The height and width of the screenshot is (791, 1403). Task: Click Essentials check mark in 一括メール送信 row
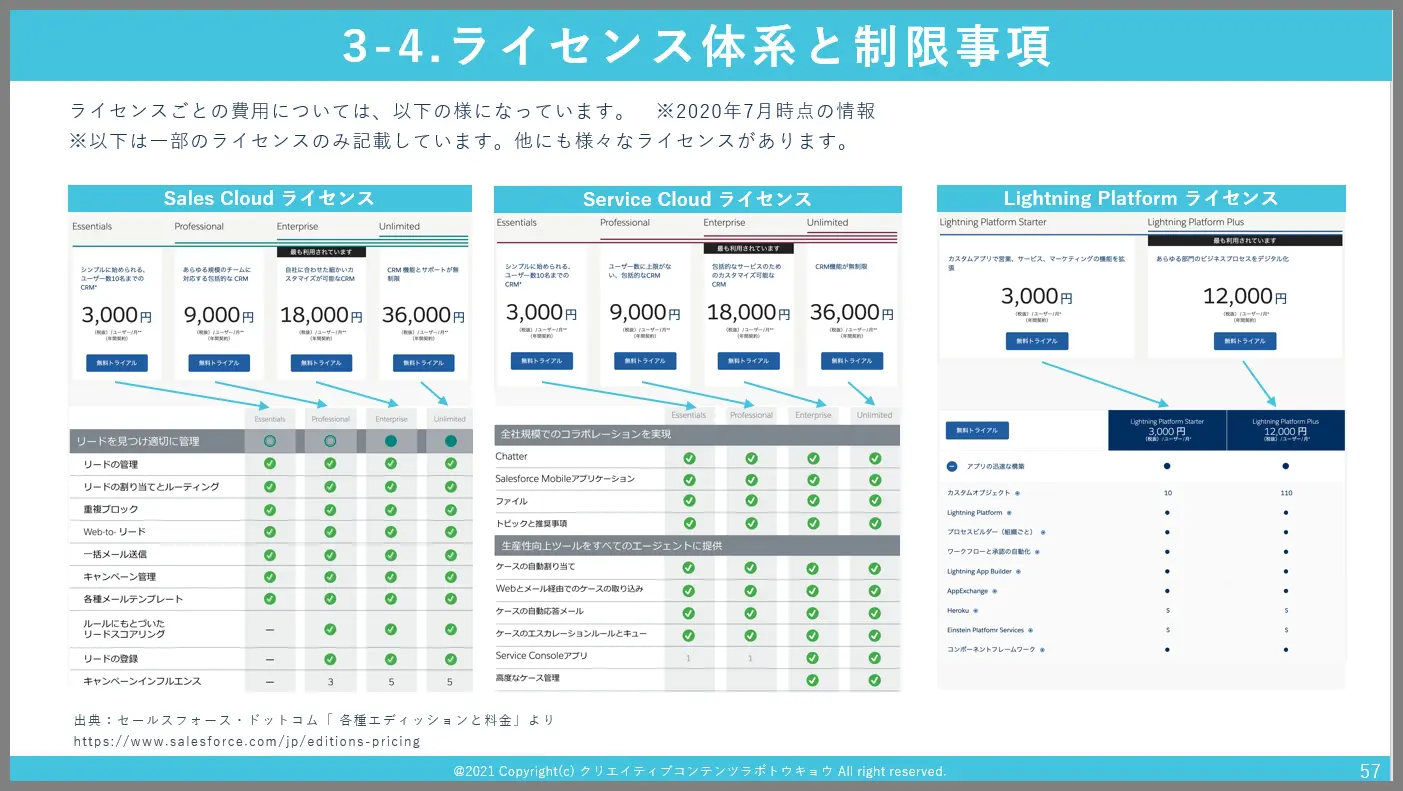[x=270, y=553]
